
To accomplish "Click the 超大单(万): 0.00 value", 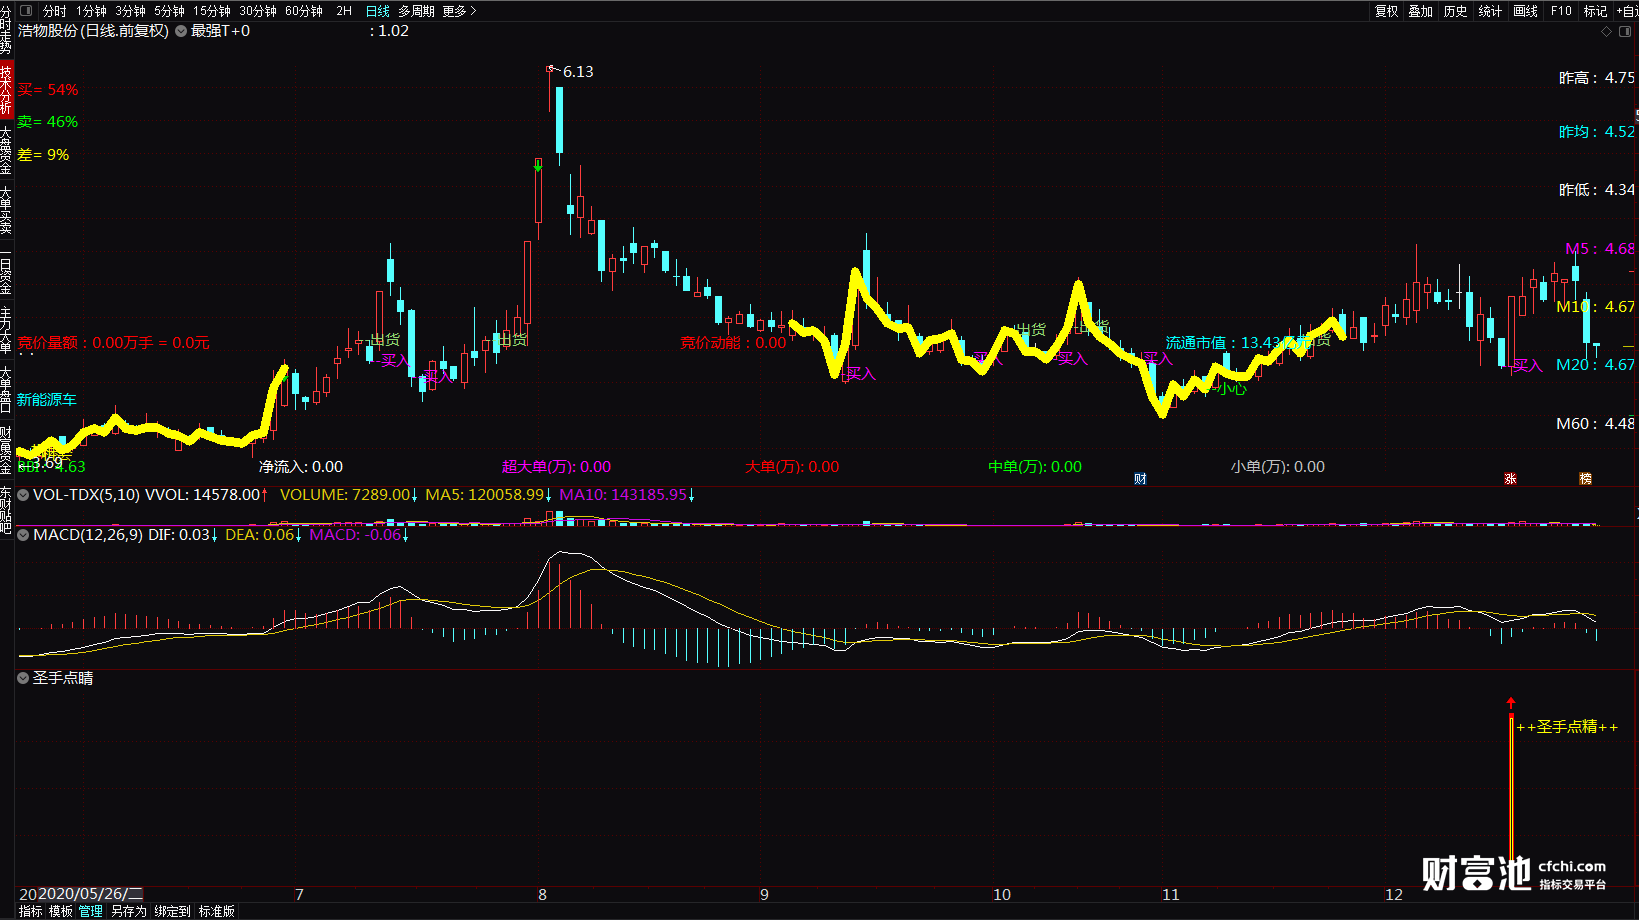I will pos(557,467).
